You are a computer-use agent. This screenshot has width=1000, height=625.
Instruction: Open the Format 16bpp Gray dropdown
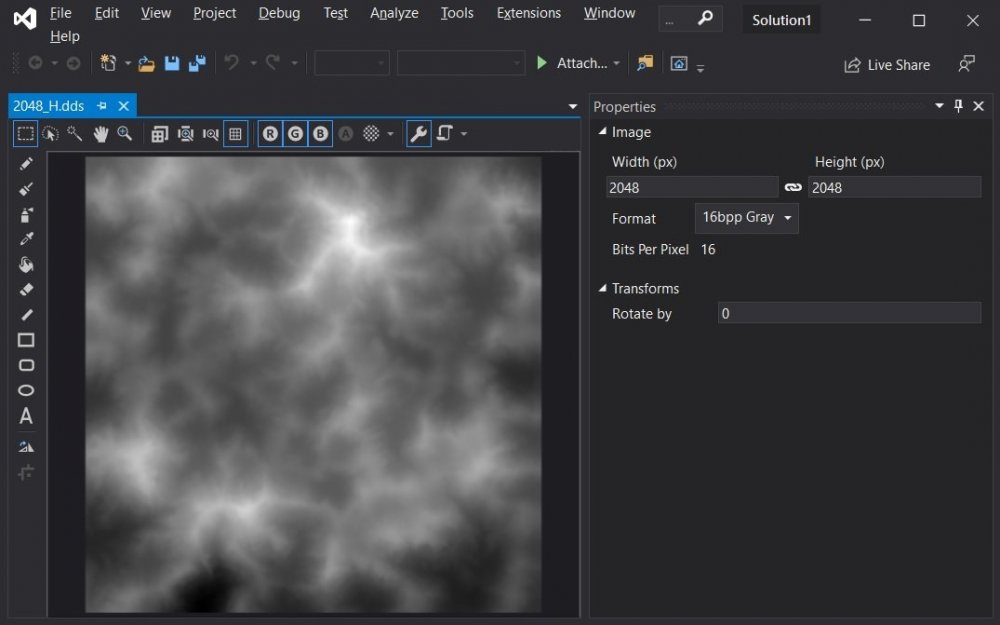click(x=746, y=217)
